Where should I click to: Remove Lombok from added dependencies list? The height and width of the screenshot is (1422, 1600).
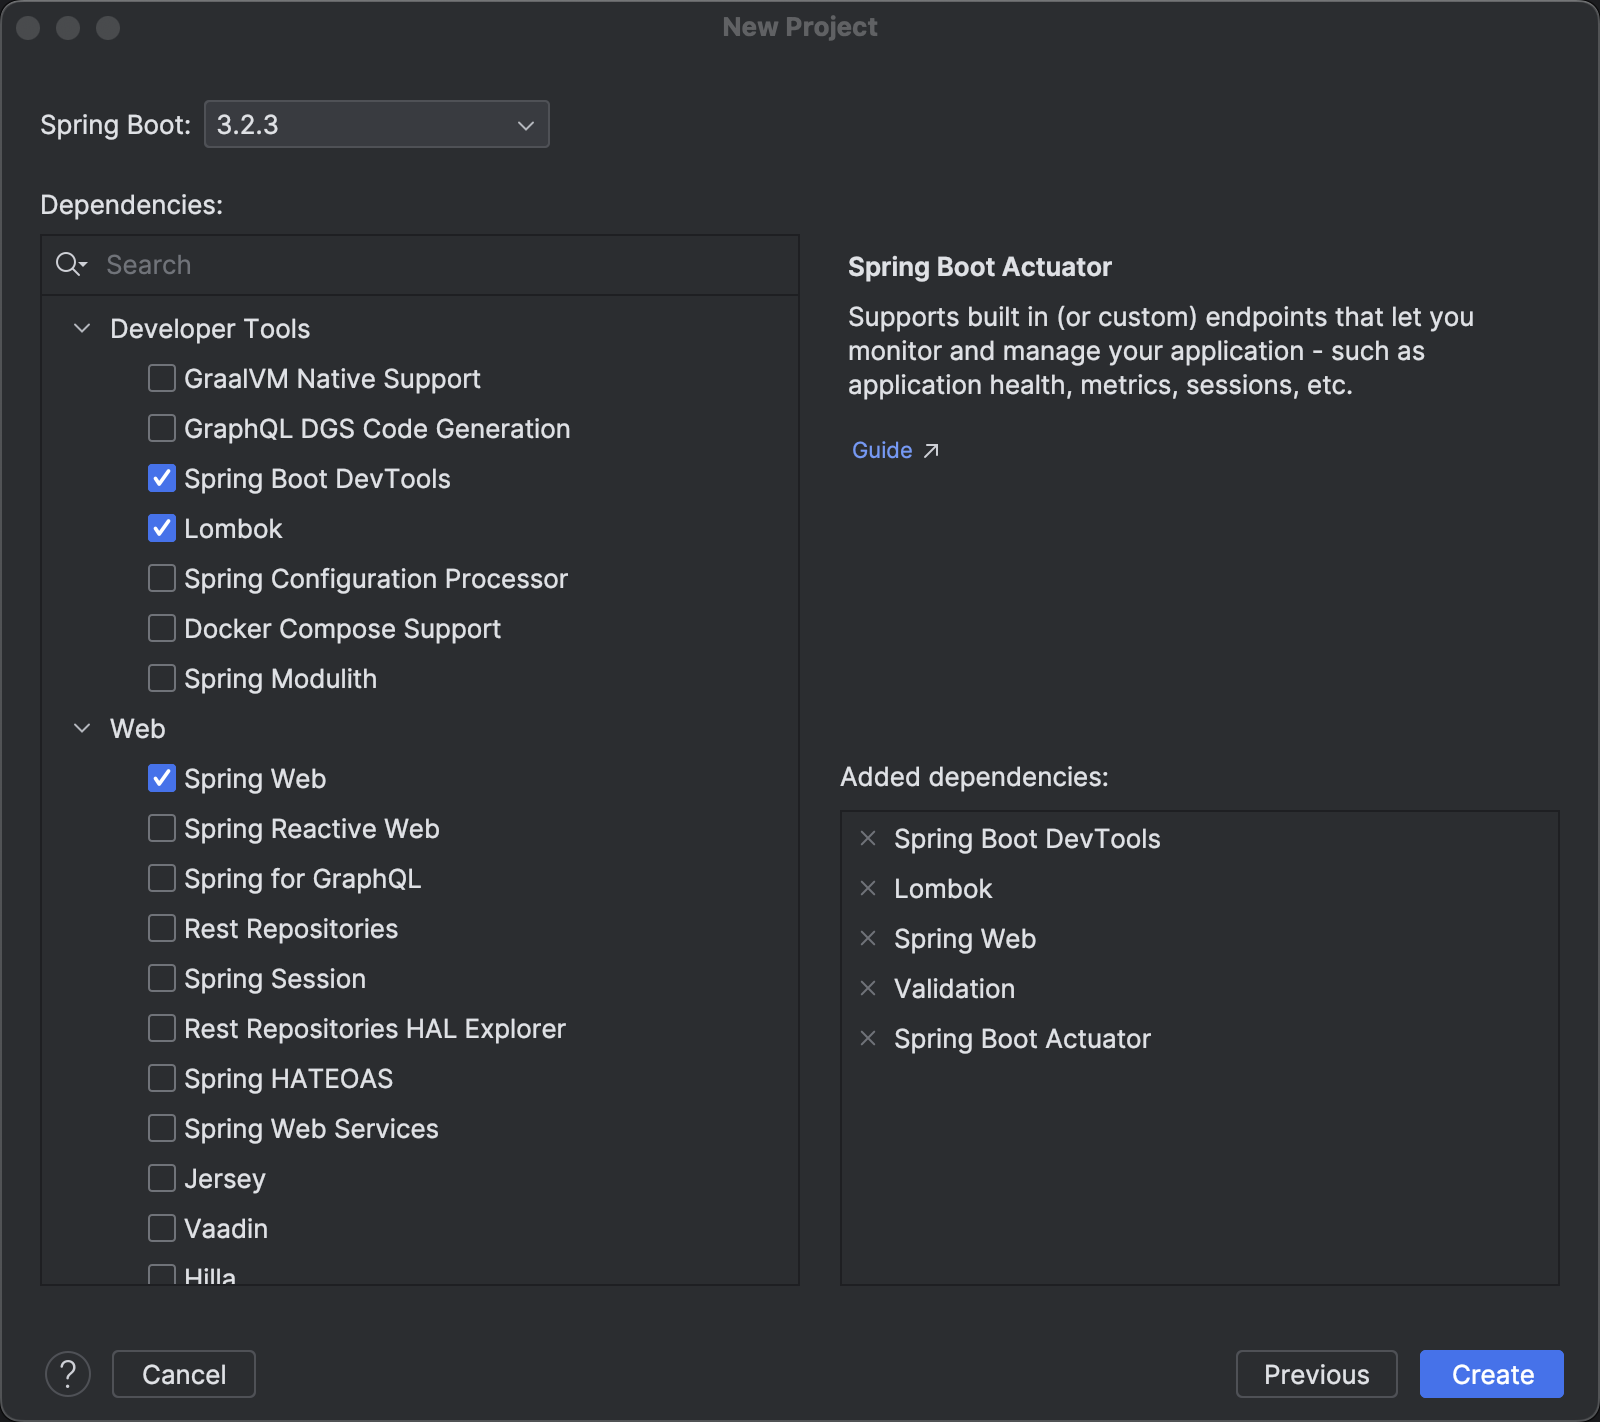click(x=868, y=888)
